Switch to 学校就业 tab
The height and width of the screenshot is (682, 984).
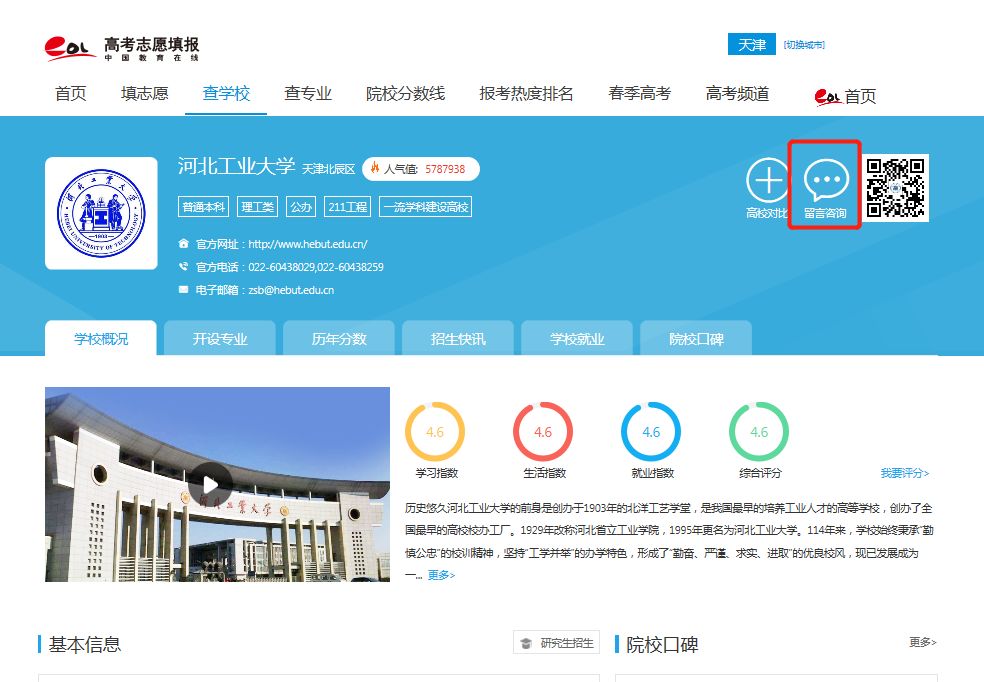(577, 339)
